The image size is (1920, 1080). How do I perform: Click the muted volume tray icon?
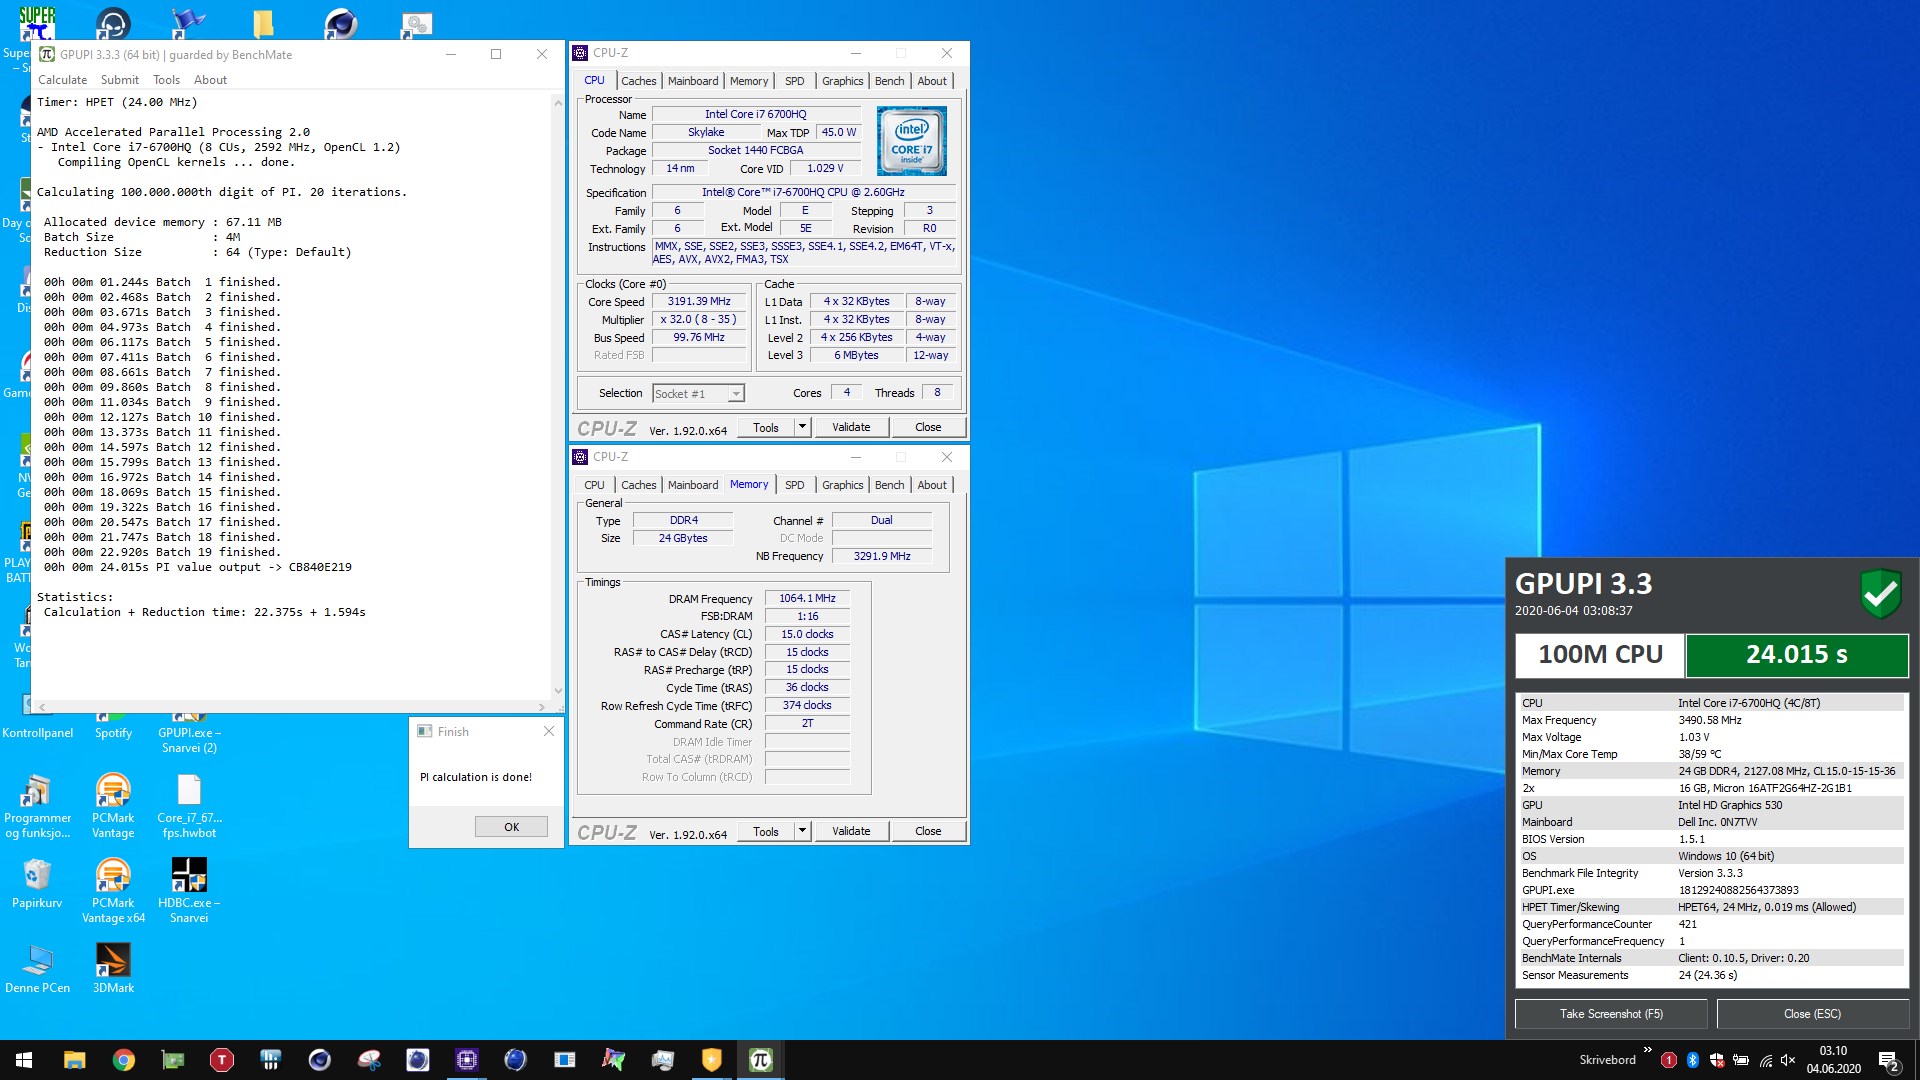[x=1788, y=1060]
